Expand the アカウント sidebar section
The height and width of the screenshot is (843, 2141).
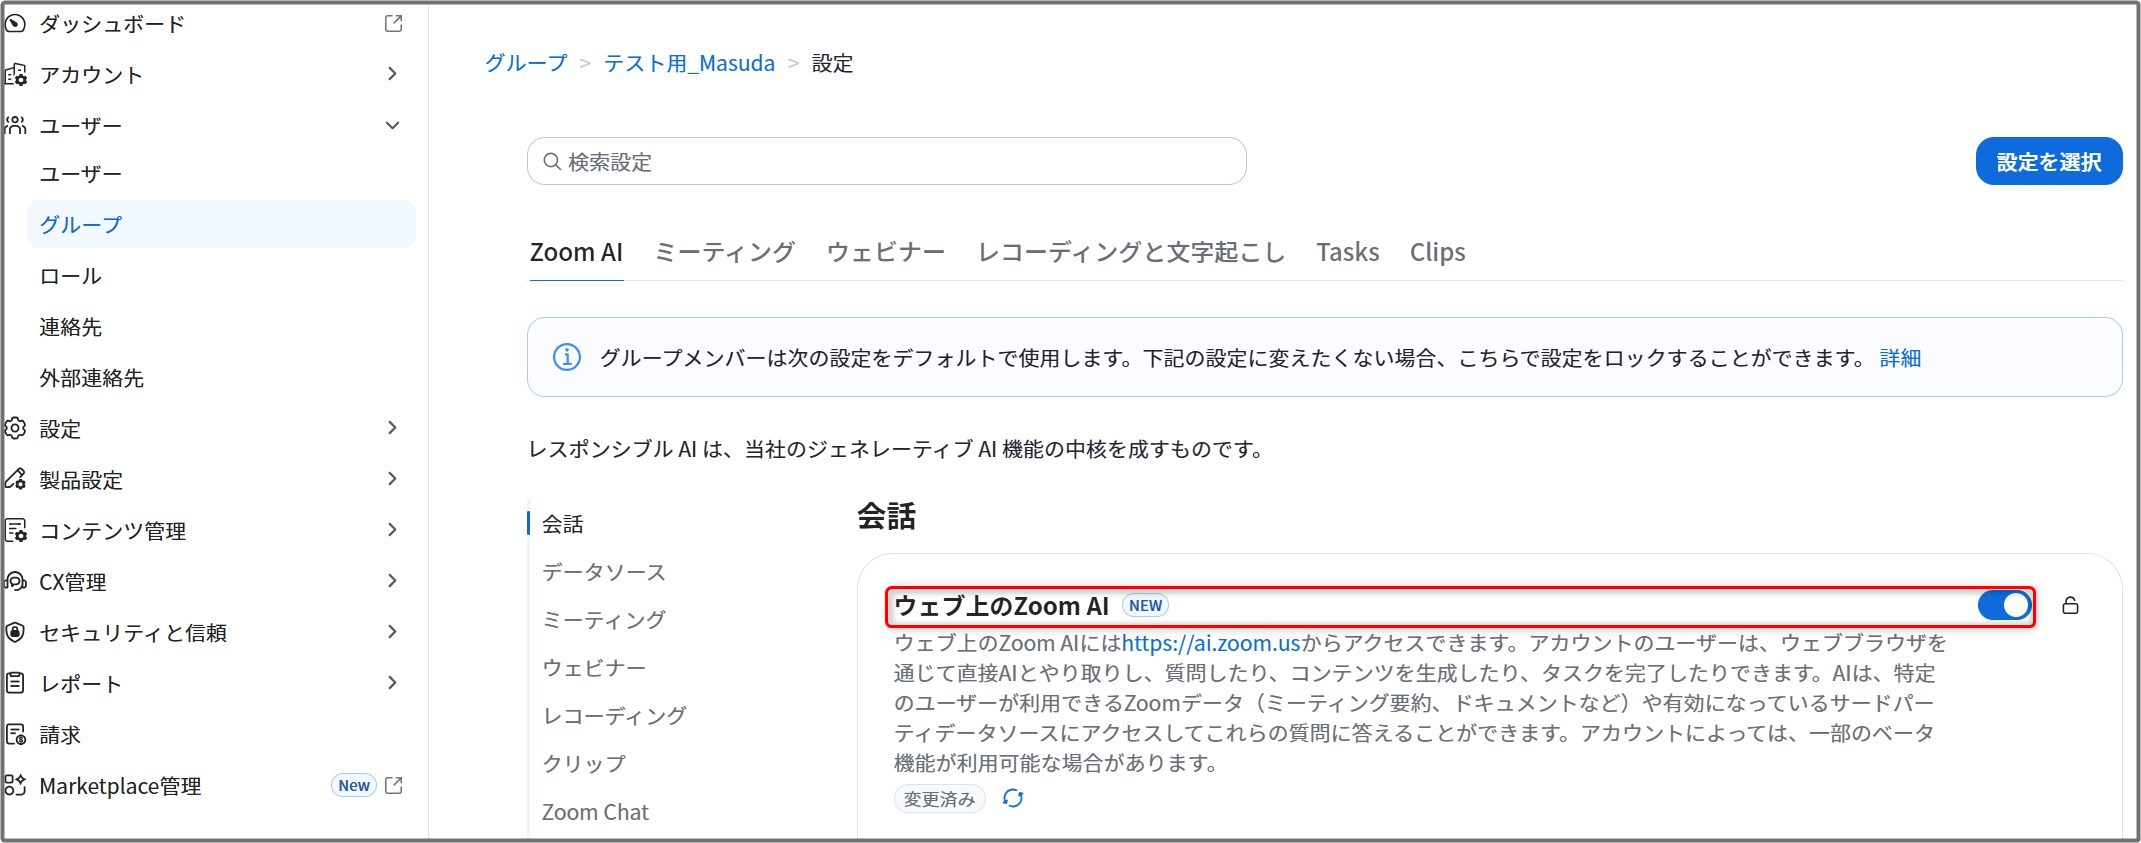coord(392,74)
